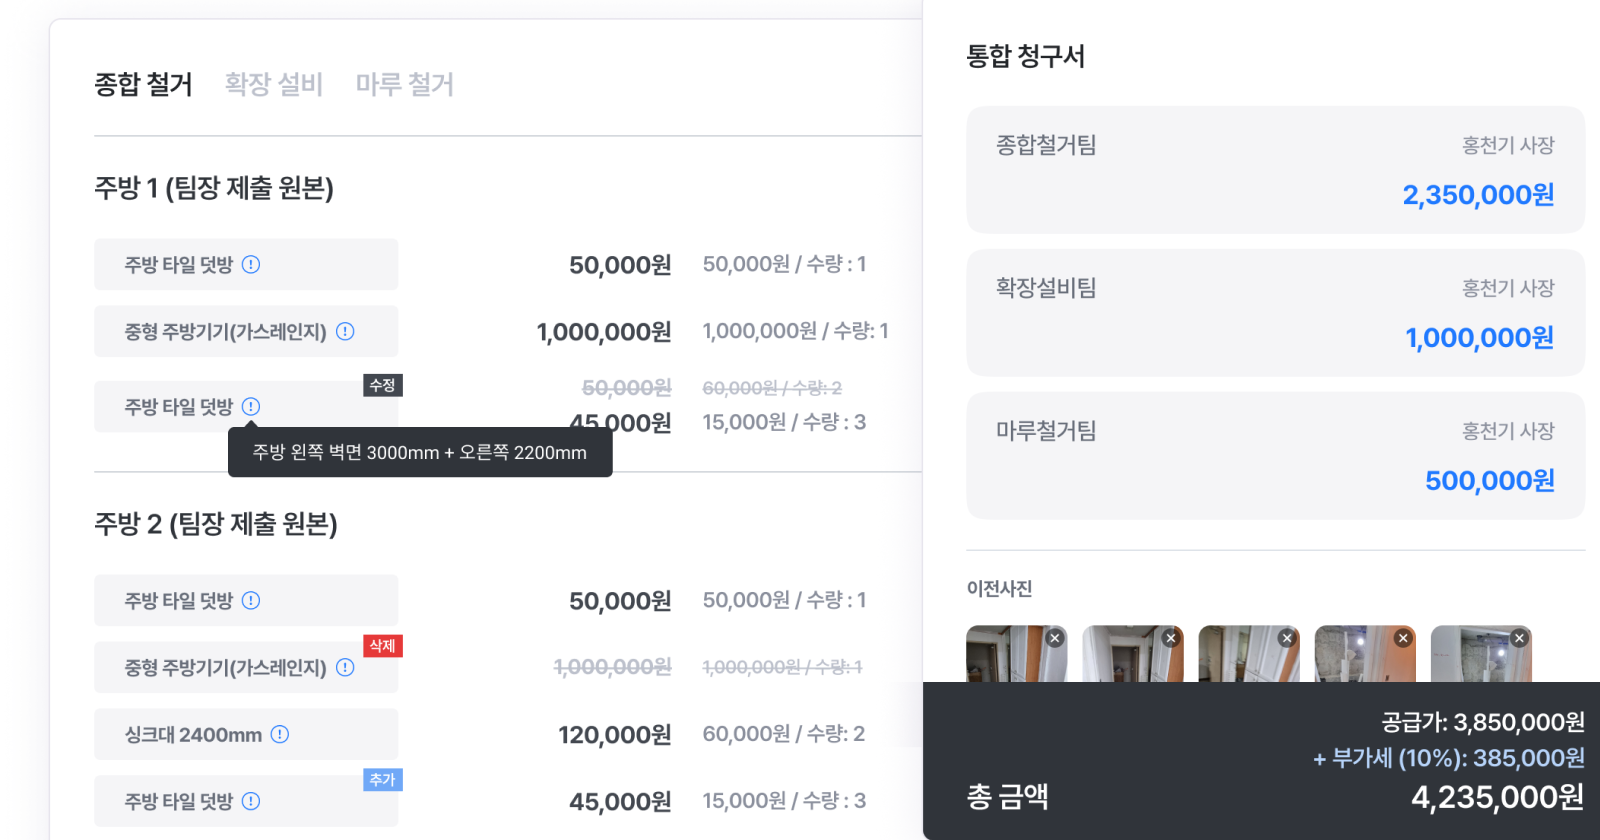Screen dimensions: 1600x840
Task: Switch to the 확장 설비 tab
Action: (x=274, y=84)
